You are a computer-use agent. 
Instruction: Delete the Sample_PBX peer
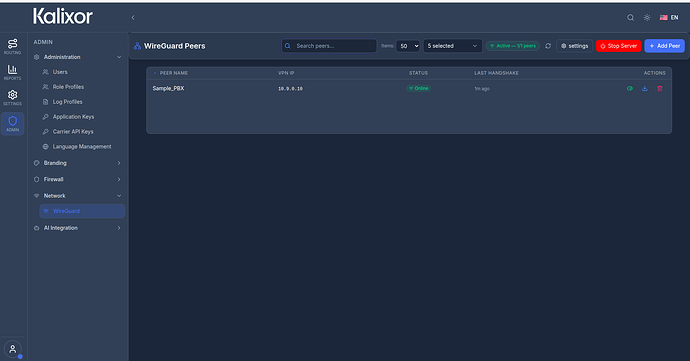[660, 88]
